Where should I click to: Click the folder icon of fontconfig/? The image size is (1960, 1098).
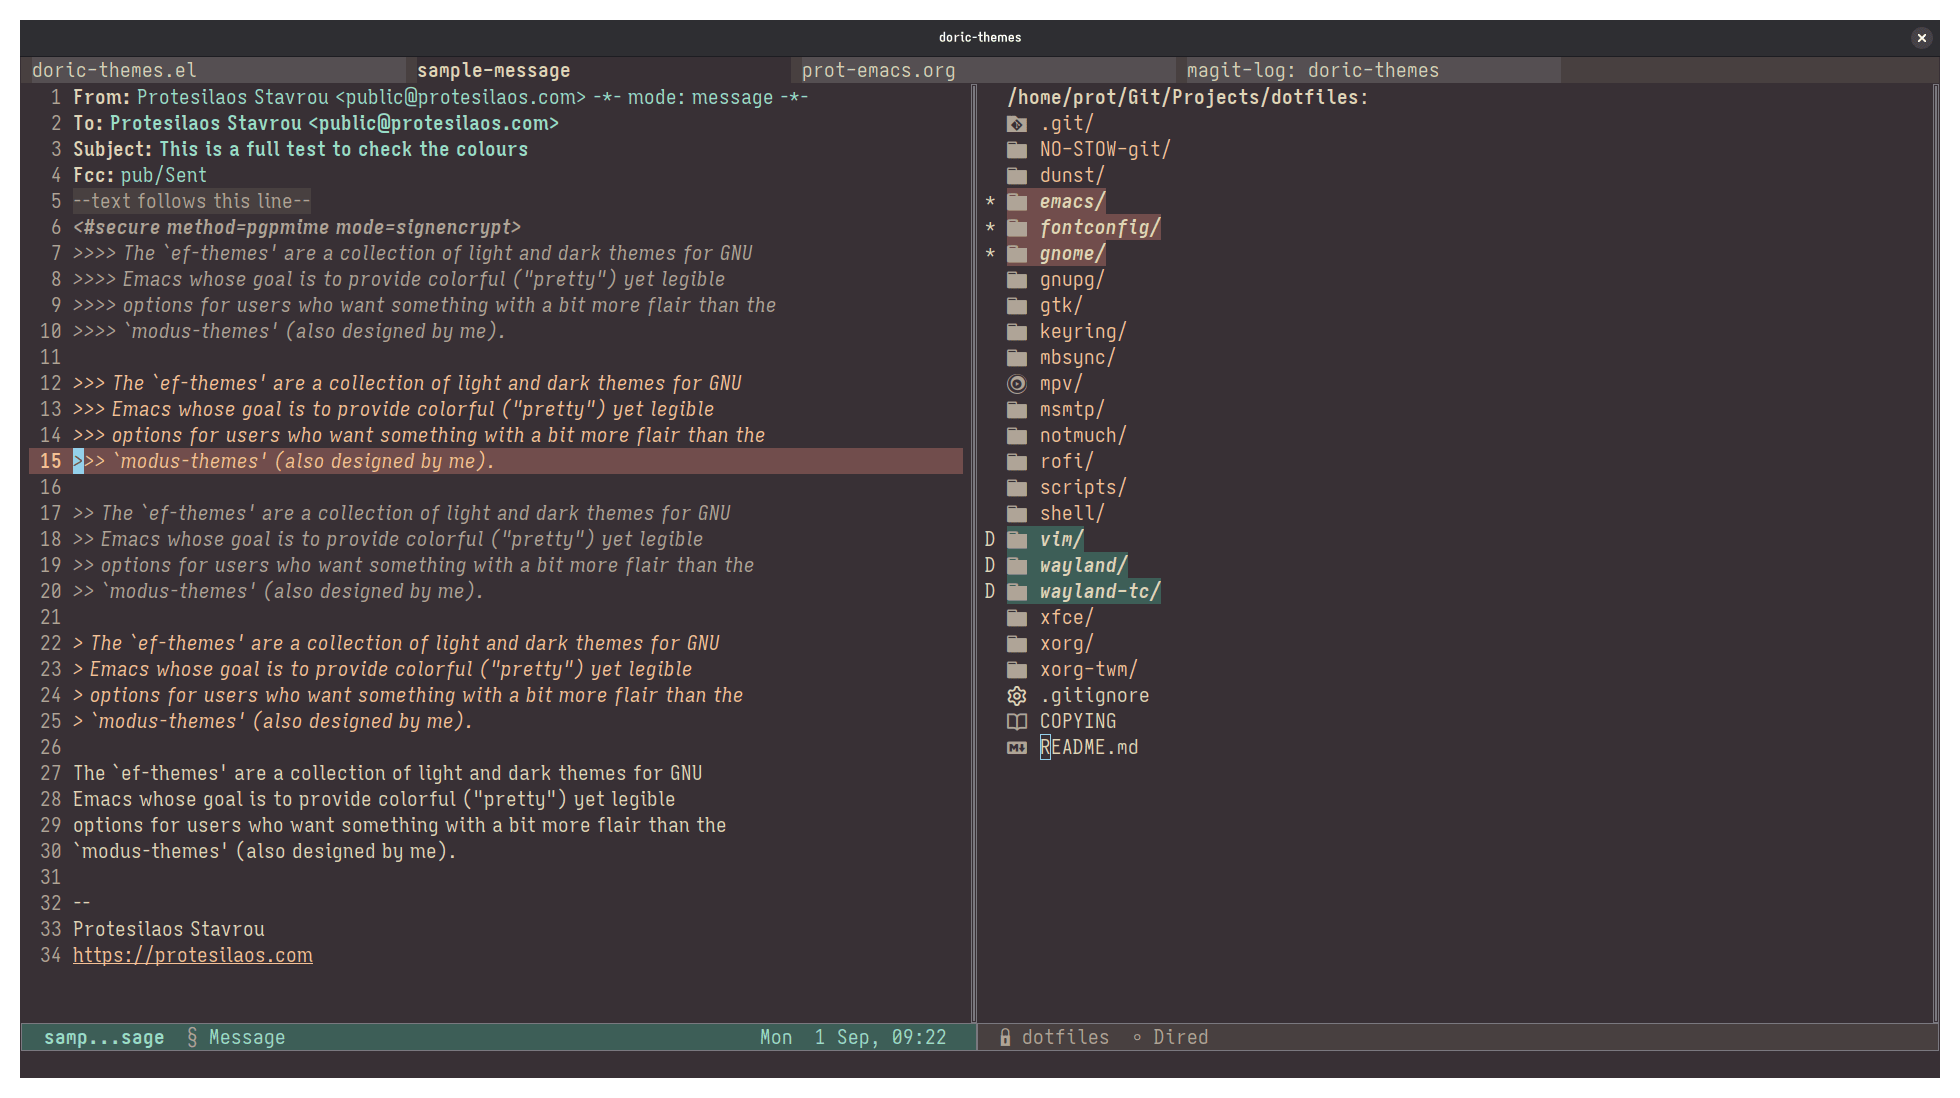click(x=1016, y=228)
